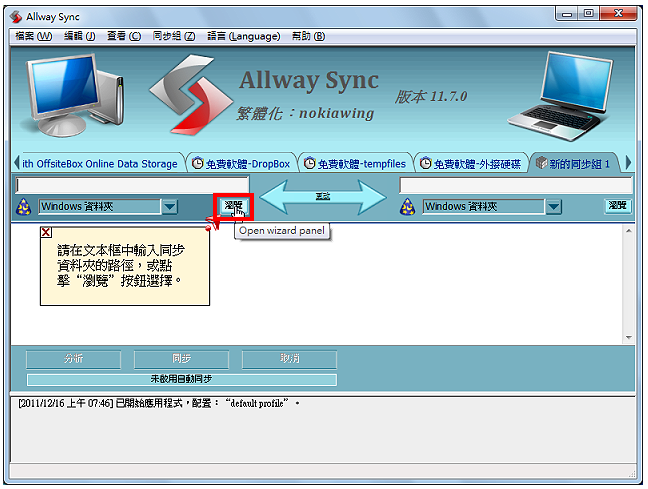The height and width of the screenshot is (489, 648).
Task: Expand the left folder type dropdown arrow
Action: (x=170, y=207)
